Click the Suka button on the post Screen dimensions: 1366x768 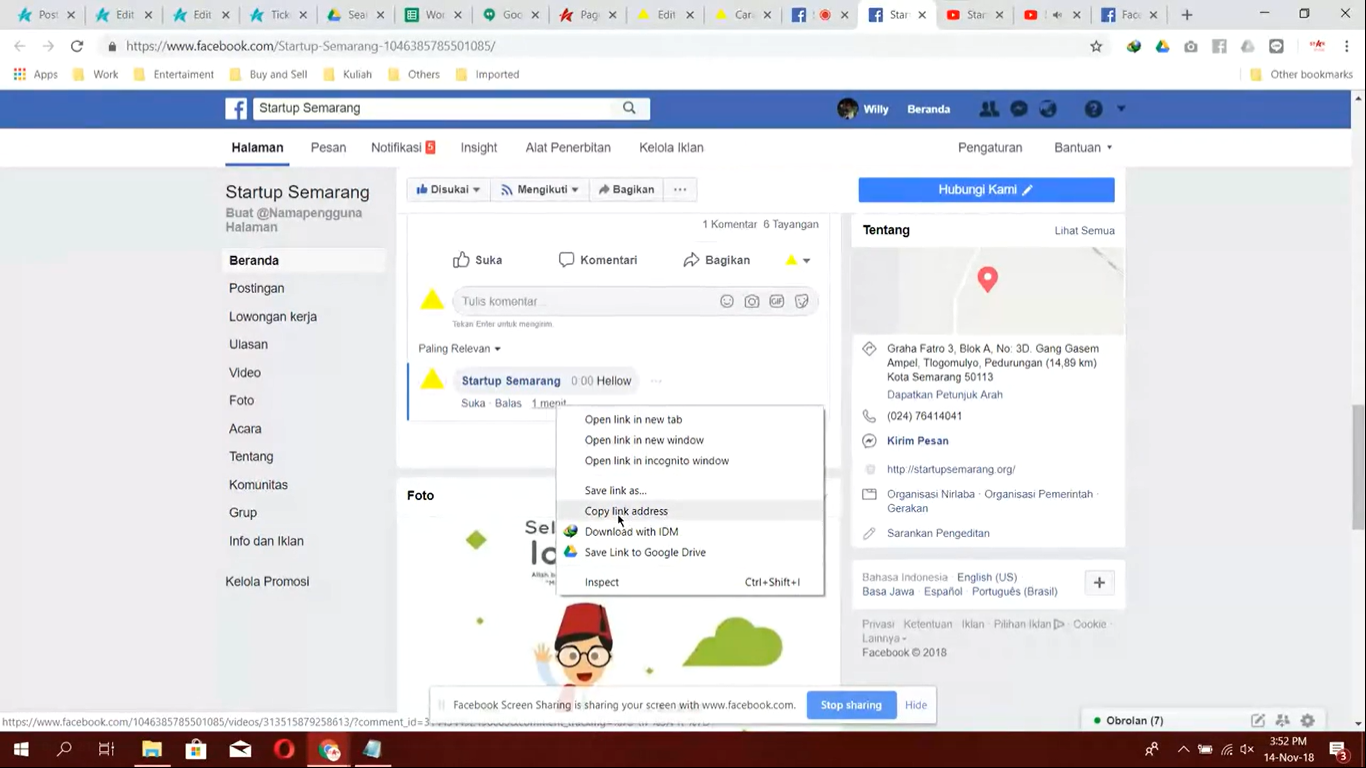477,260
